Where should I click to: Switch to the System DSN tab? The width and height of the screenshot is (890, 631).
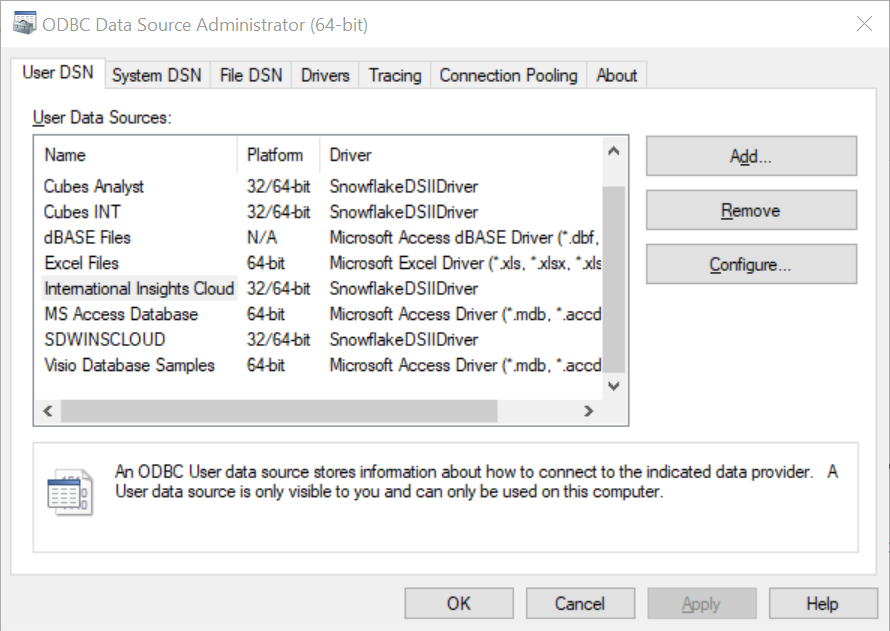[x=157, y=75]
